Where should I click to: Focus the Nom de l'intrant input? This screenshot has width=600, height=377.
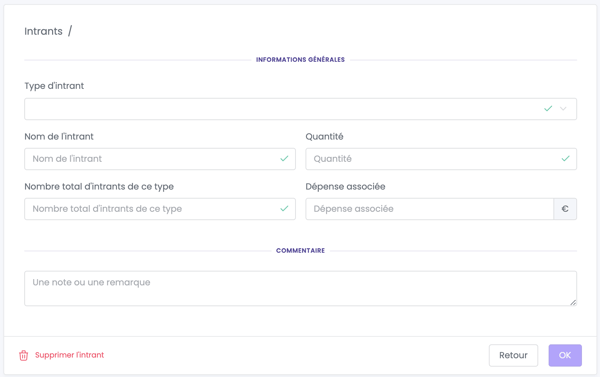(160, 159)
